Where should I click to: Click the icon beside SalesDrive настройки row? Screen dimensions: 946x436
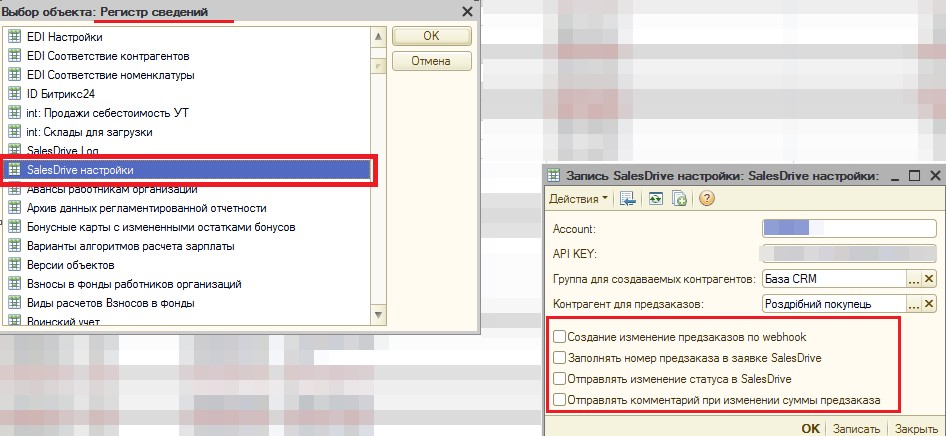[15, 170]
